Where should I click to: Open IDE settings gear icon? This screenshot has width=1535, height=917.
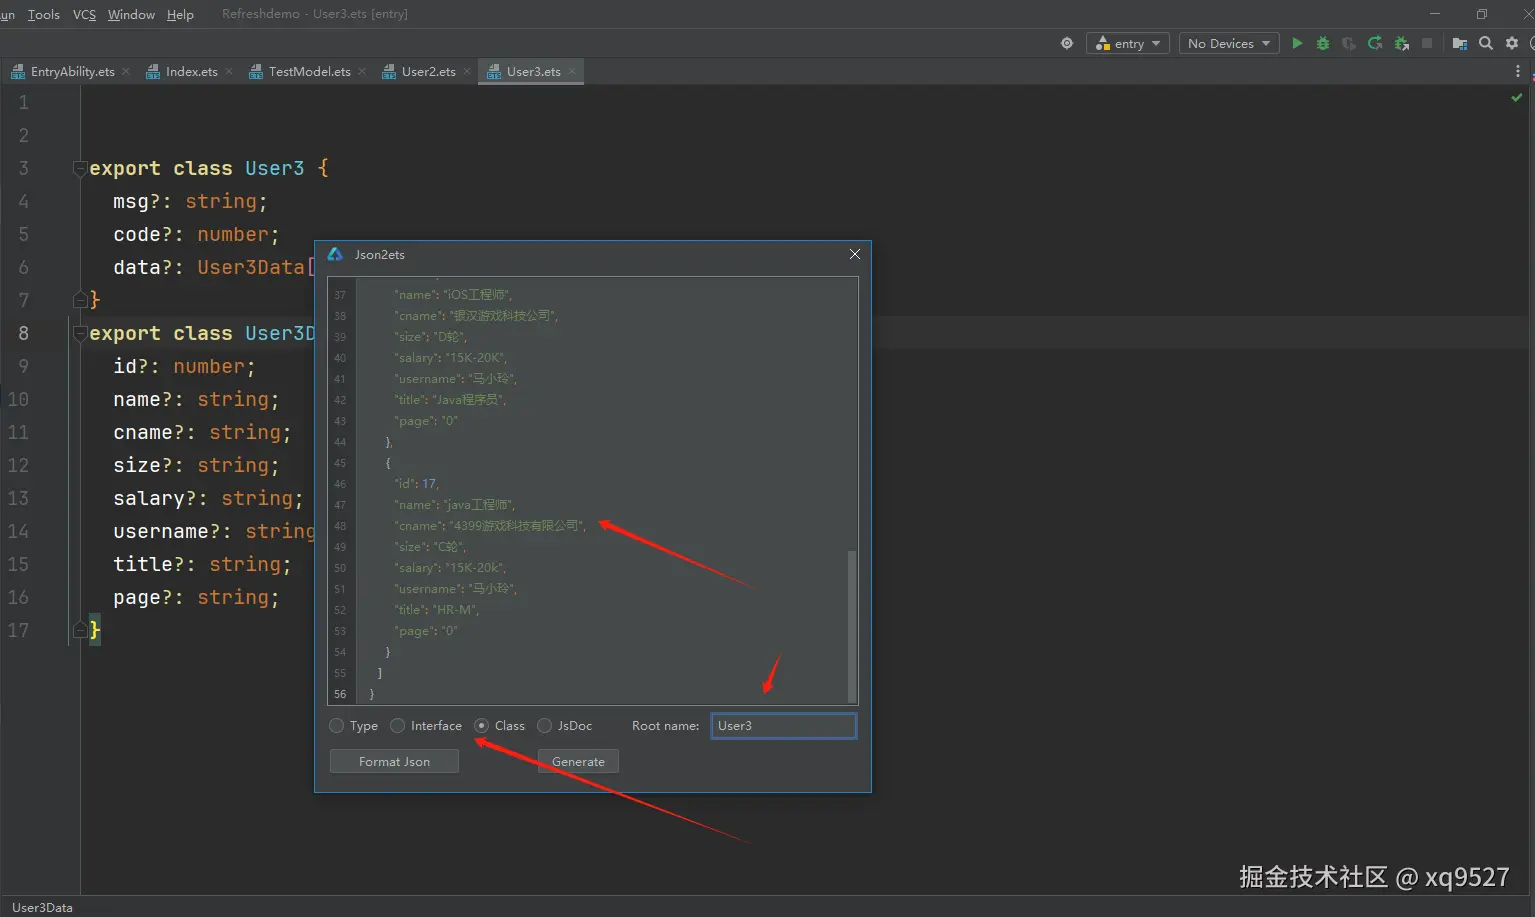[x=1512, y=43]
